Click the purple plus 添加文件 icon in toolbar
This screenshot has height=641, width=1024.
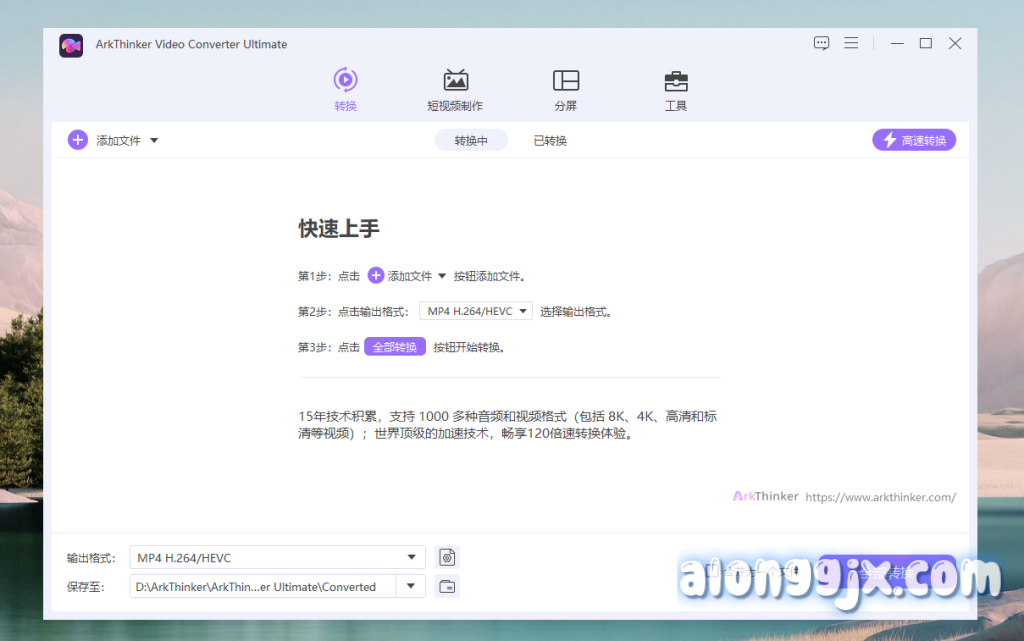coord(78,140)
